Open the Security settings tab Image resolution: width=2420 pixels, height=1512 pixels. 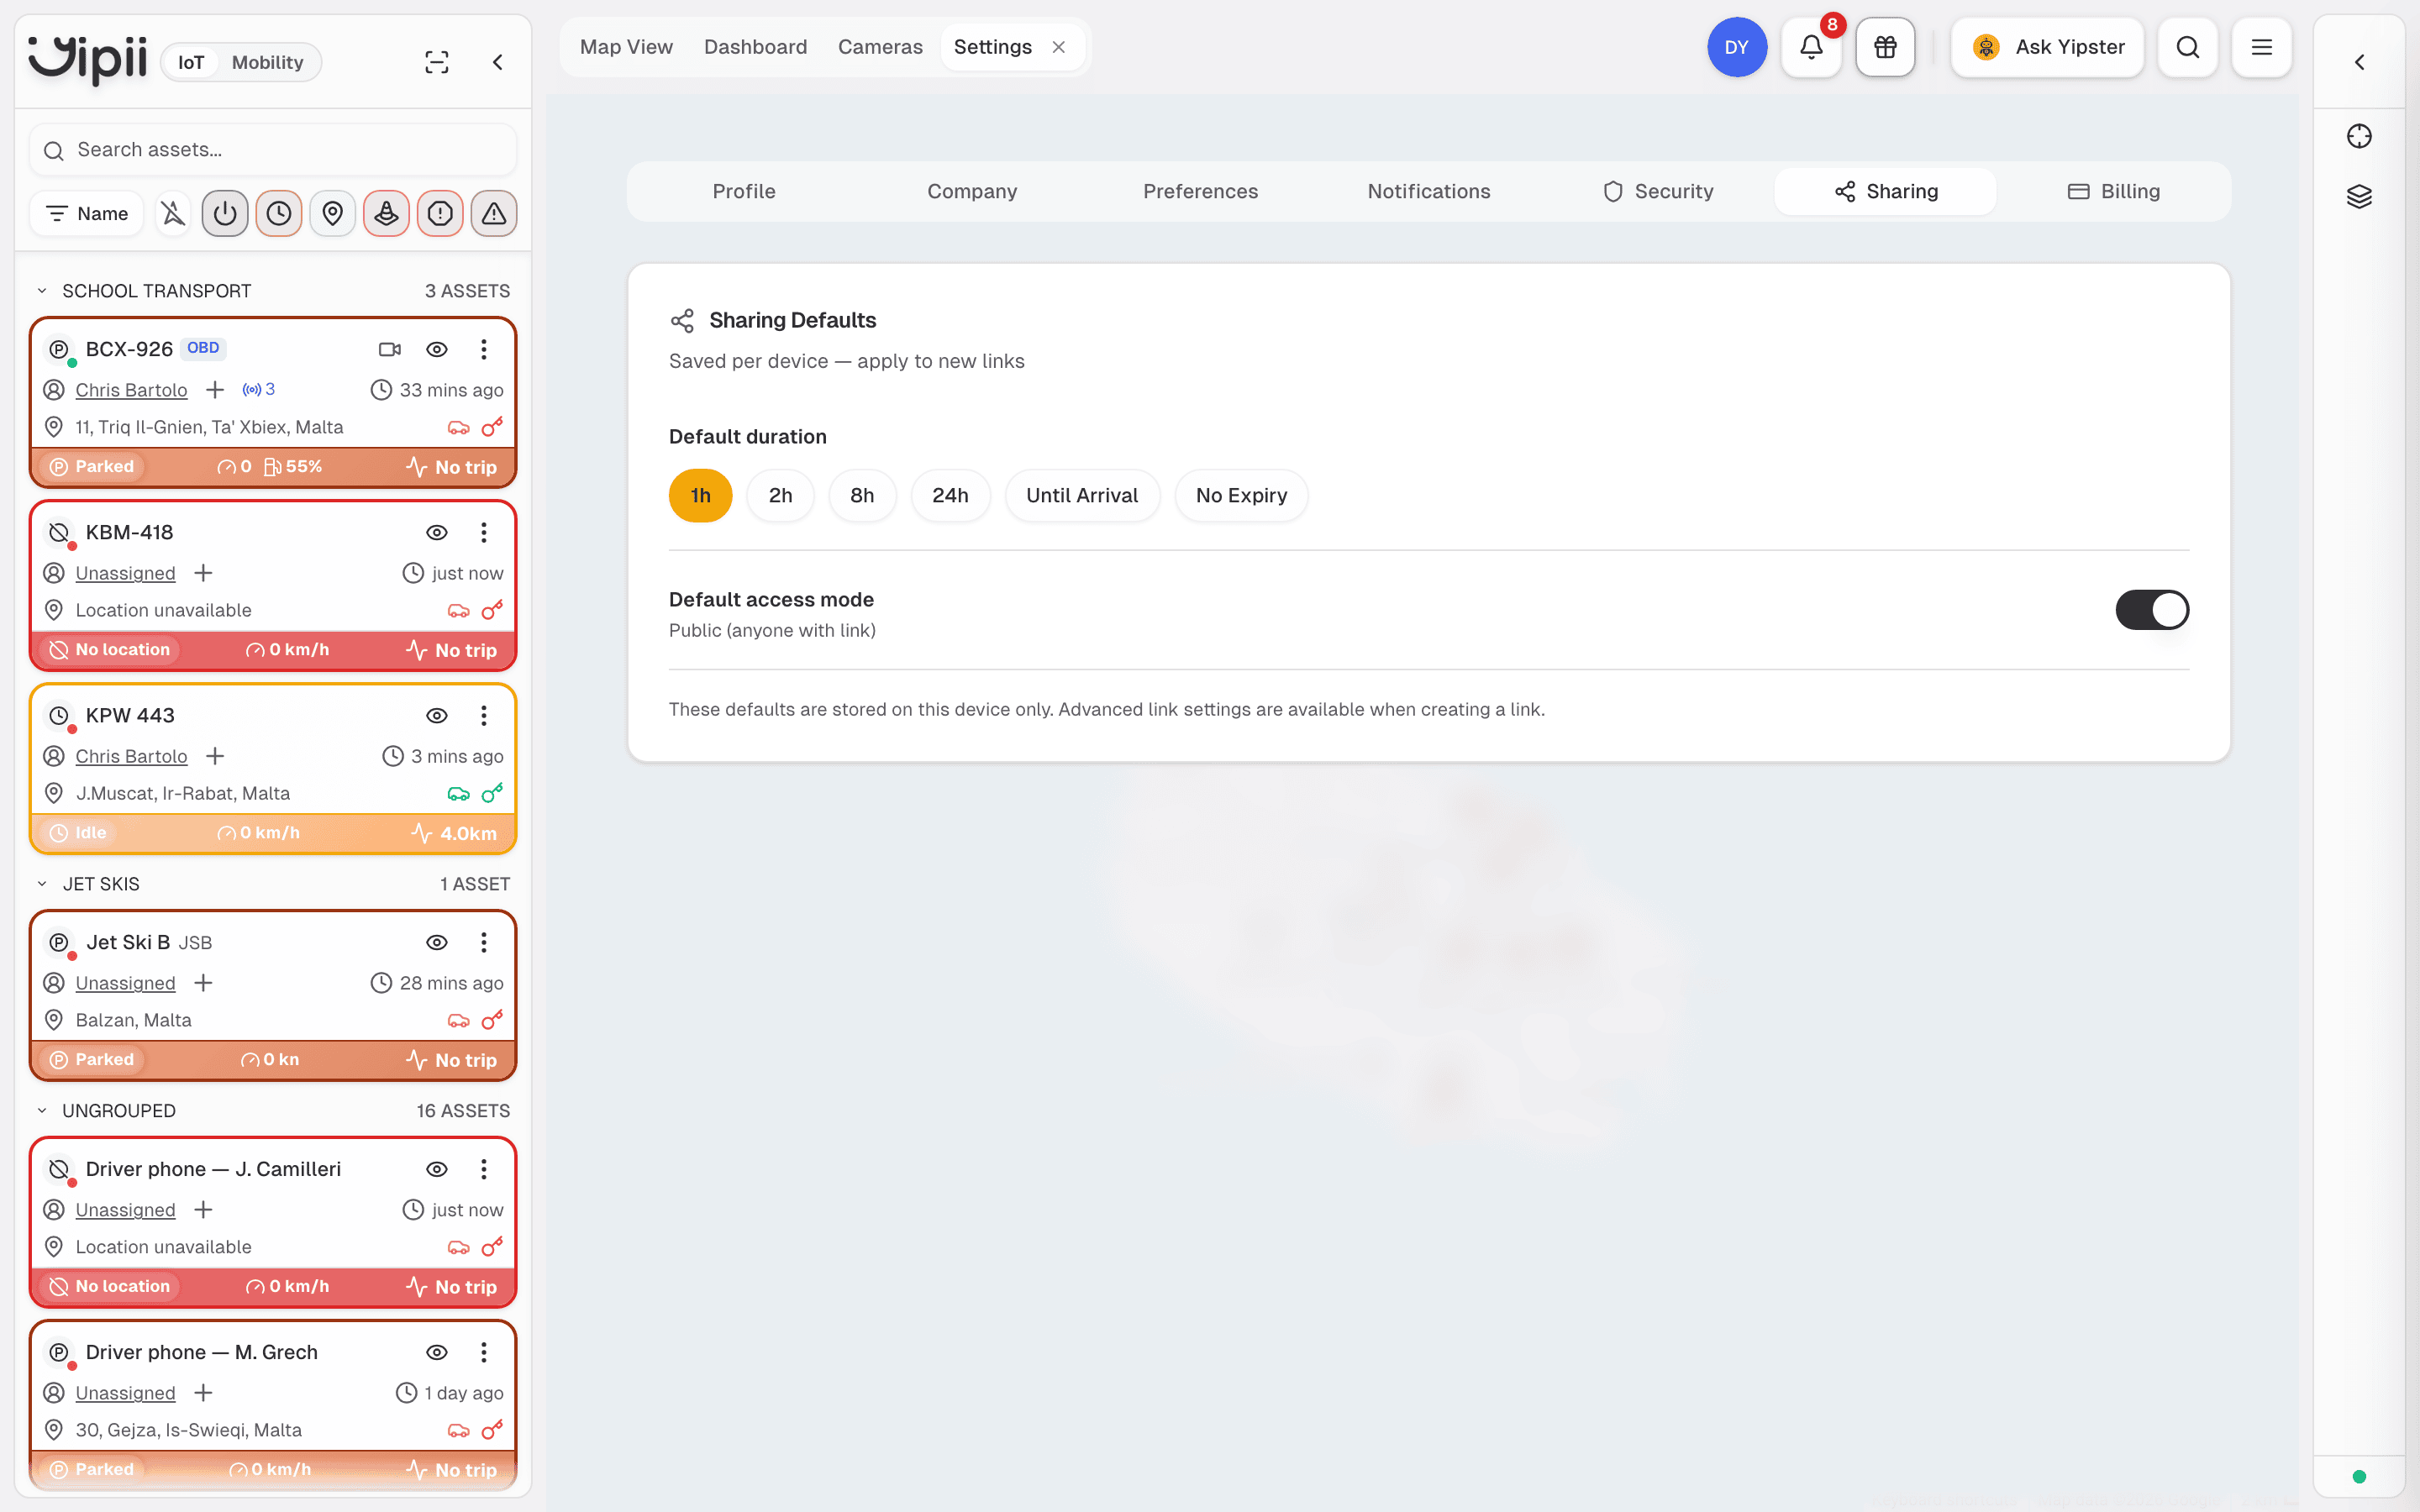[x=1657, y=191]
